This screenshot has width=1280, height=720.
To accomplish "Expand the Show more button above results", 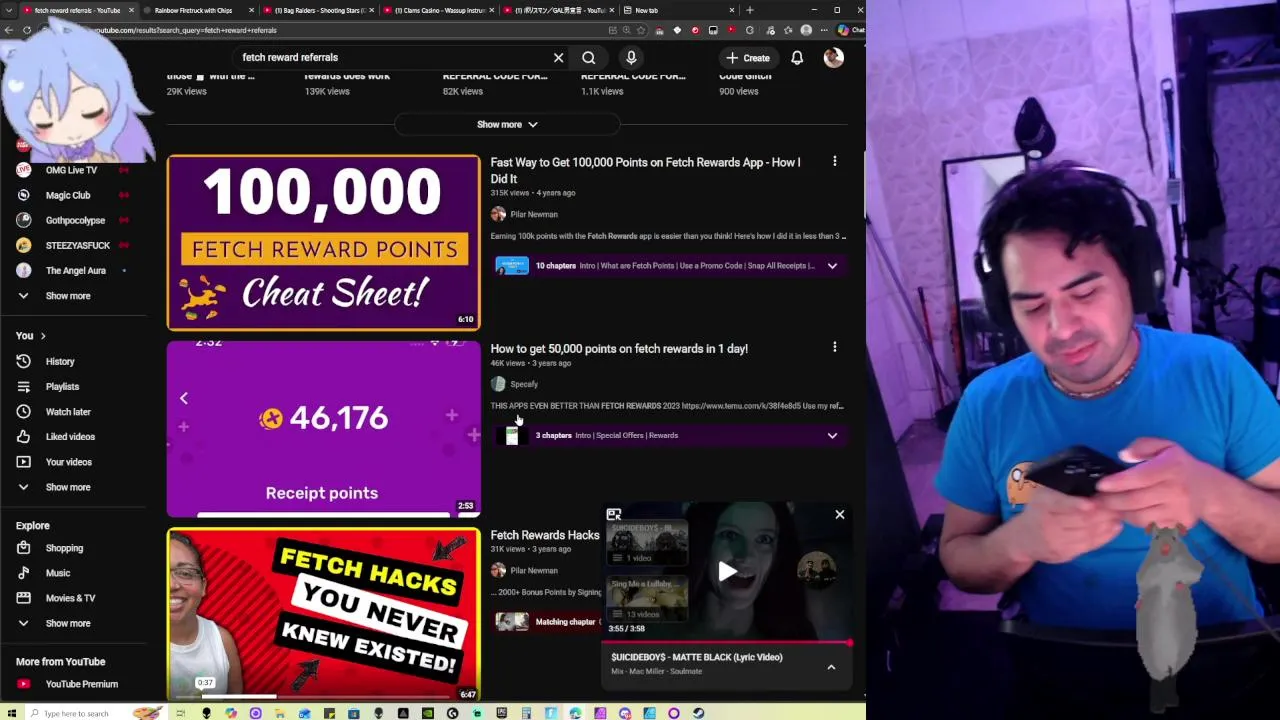I will coord(507,124).
